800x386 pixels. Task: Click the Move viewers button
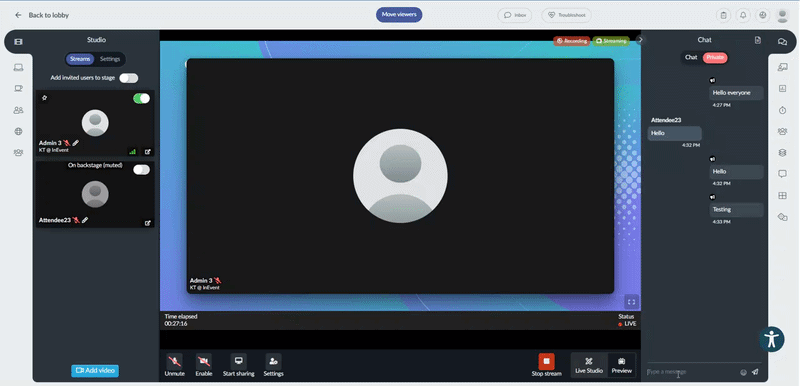[399, 15]
